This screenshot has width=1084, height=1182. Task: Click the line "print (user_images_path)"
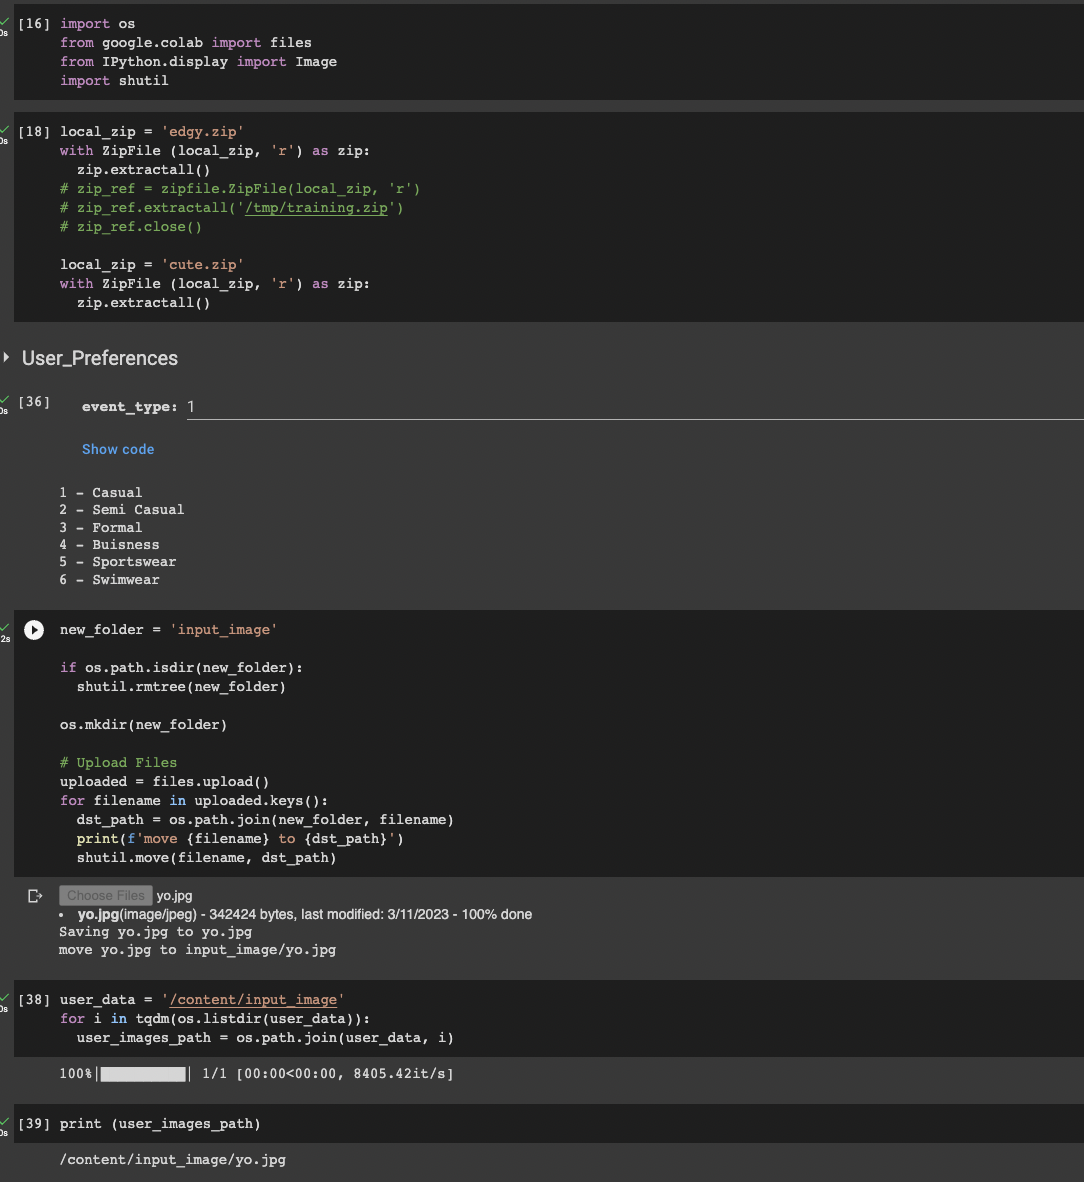[x=160, y=1124]
